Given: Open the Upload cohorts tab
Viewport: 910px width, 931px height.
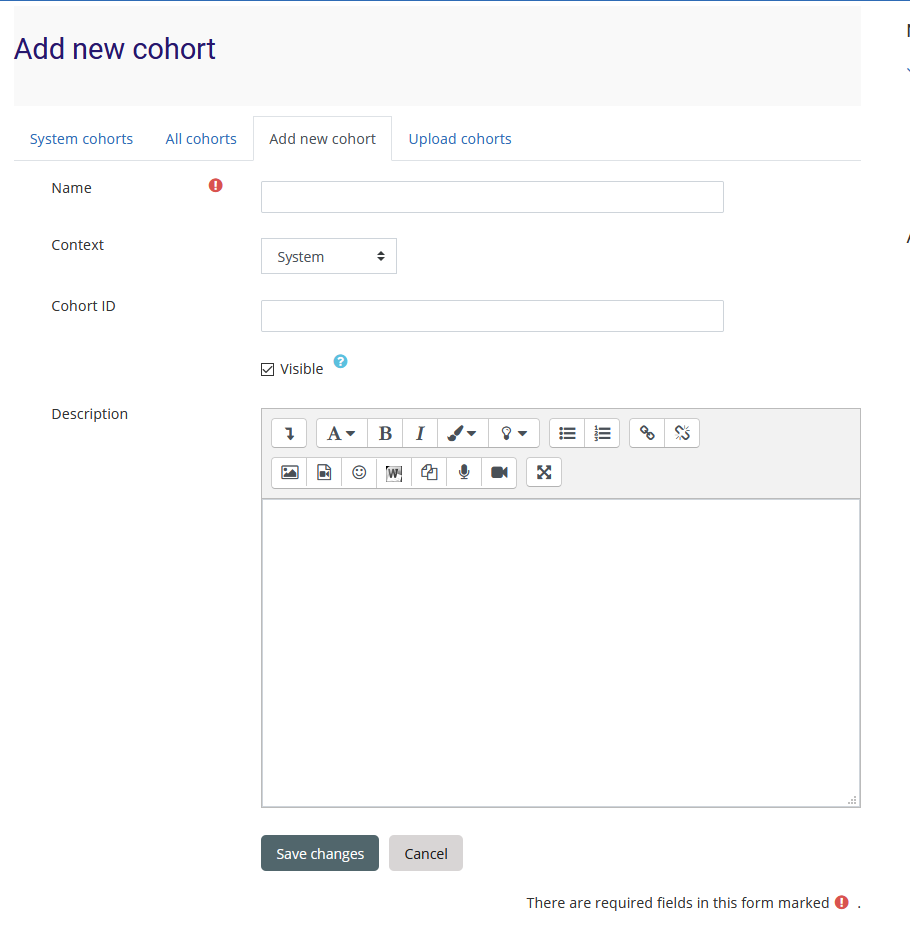Looking at the screenshot, I should point(460,139).
